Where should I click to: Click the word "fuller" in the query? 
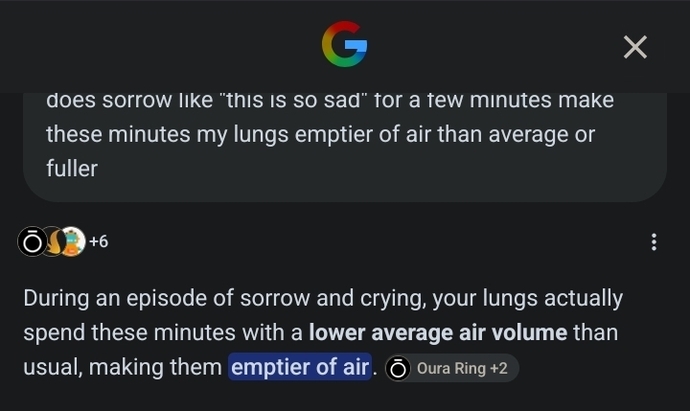(x=72, y=169)
